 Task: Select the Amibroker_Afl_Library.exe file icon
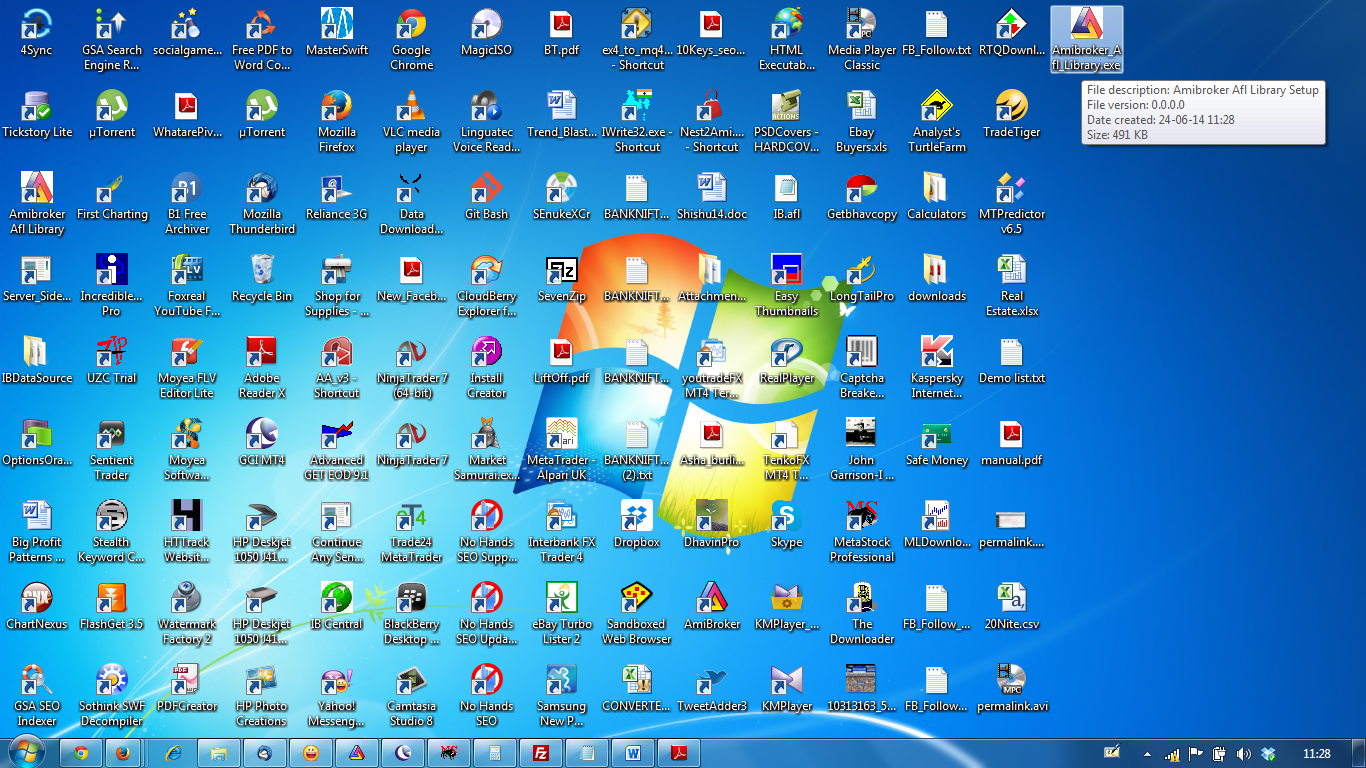click(x=1087, y=40)
